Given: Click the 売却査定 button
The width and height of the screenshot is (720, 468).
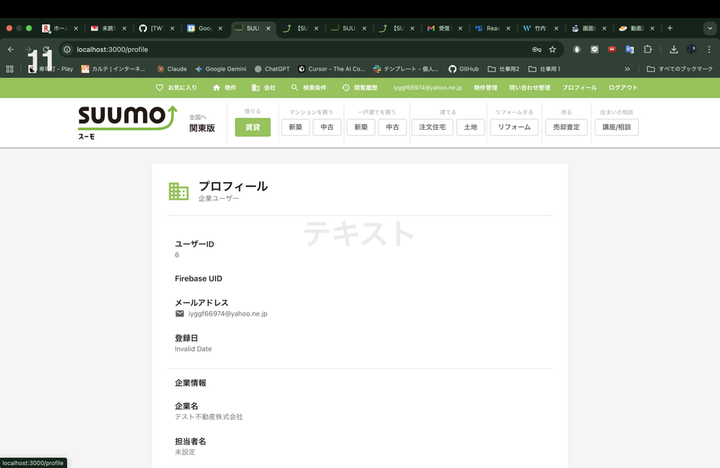Looking at the screenshot, I should click(x=566, y=127).
